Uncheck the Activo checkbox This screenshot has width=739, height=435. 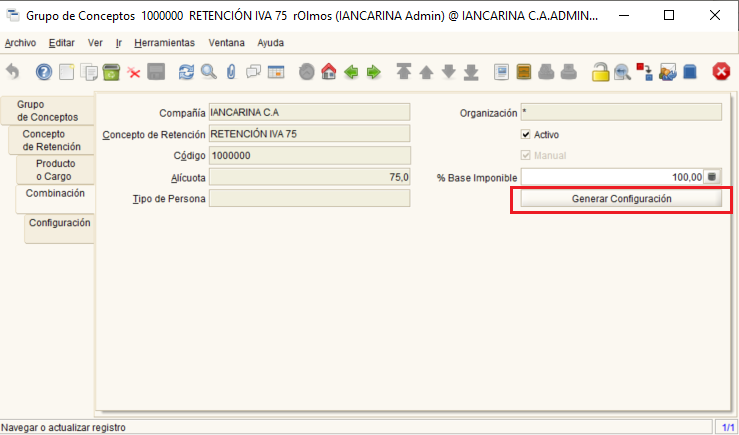pyautogui.click(x=526, y=134)
